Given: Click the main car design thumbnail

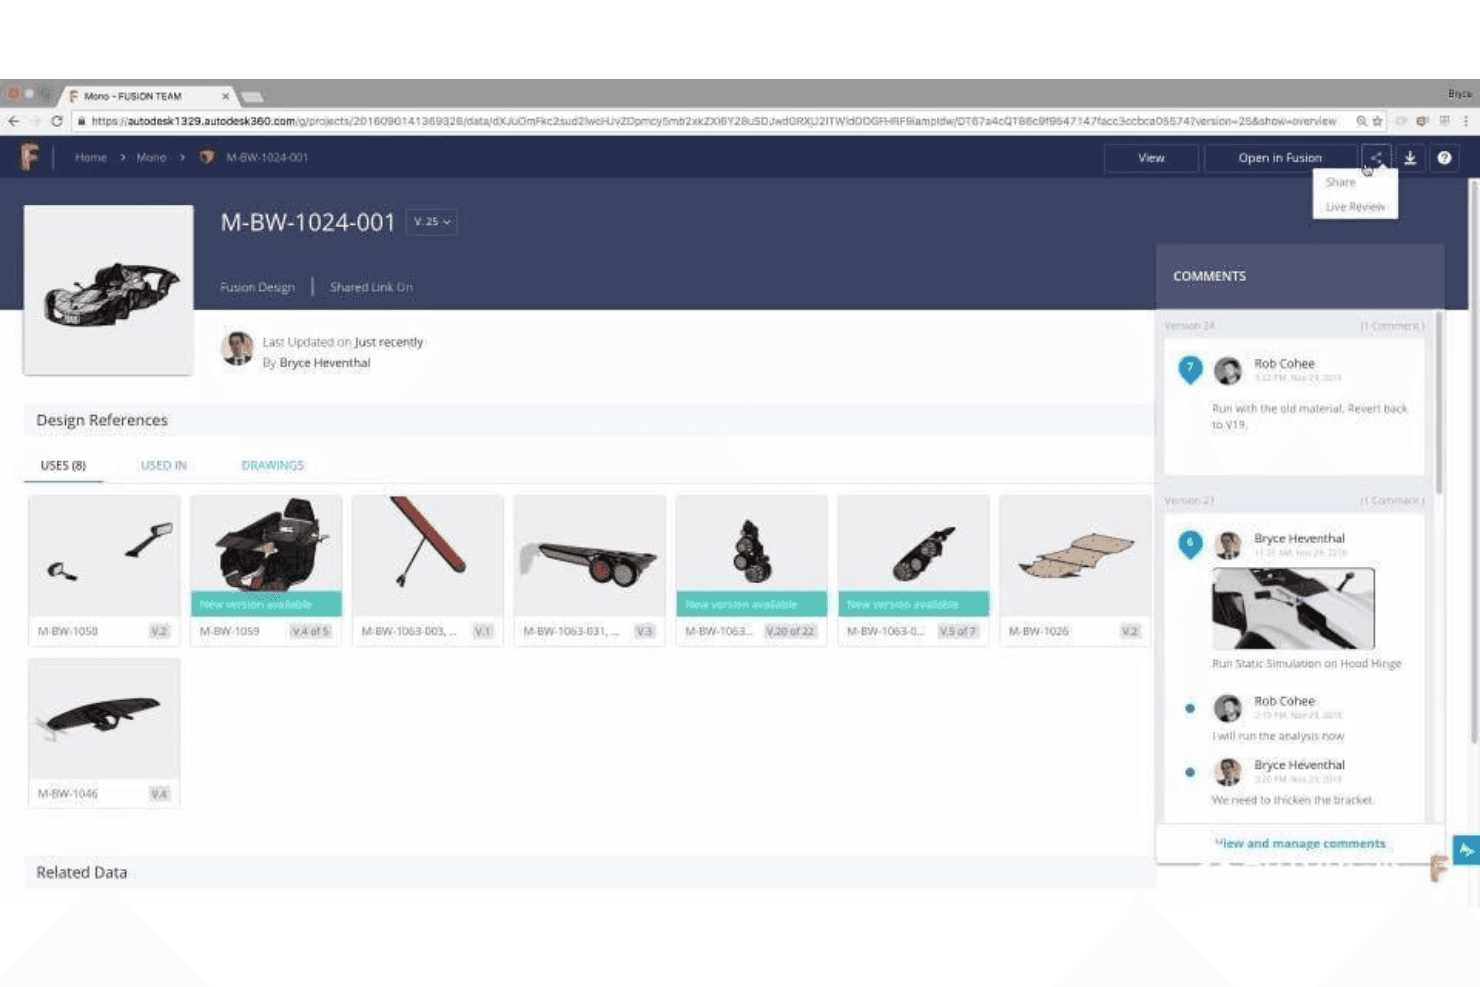Looking at the screenshot, I should tap(108, 291).
